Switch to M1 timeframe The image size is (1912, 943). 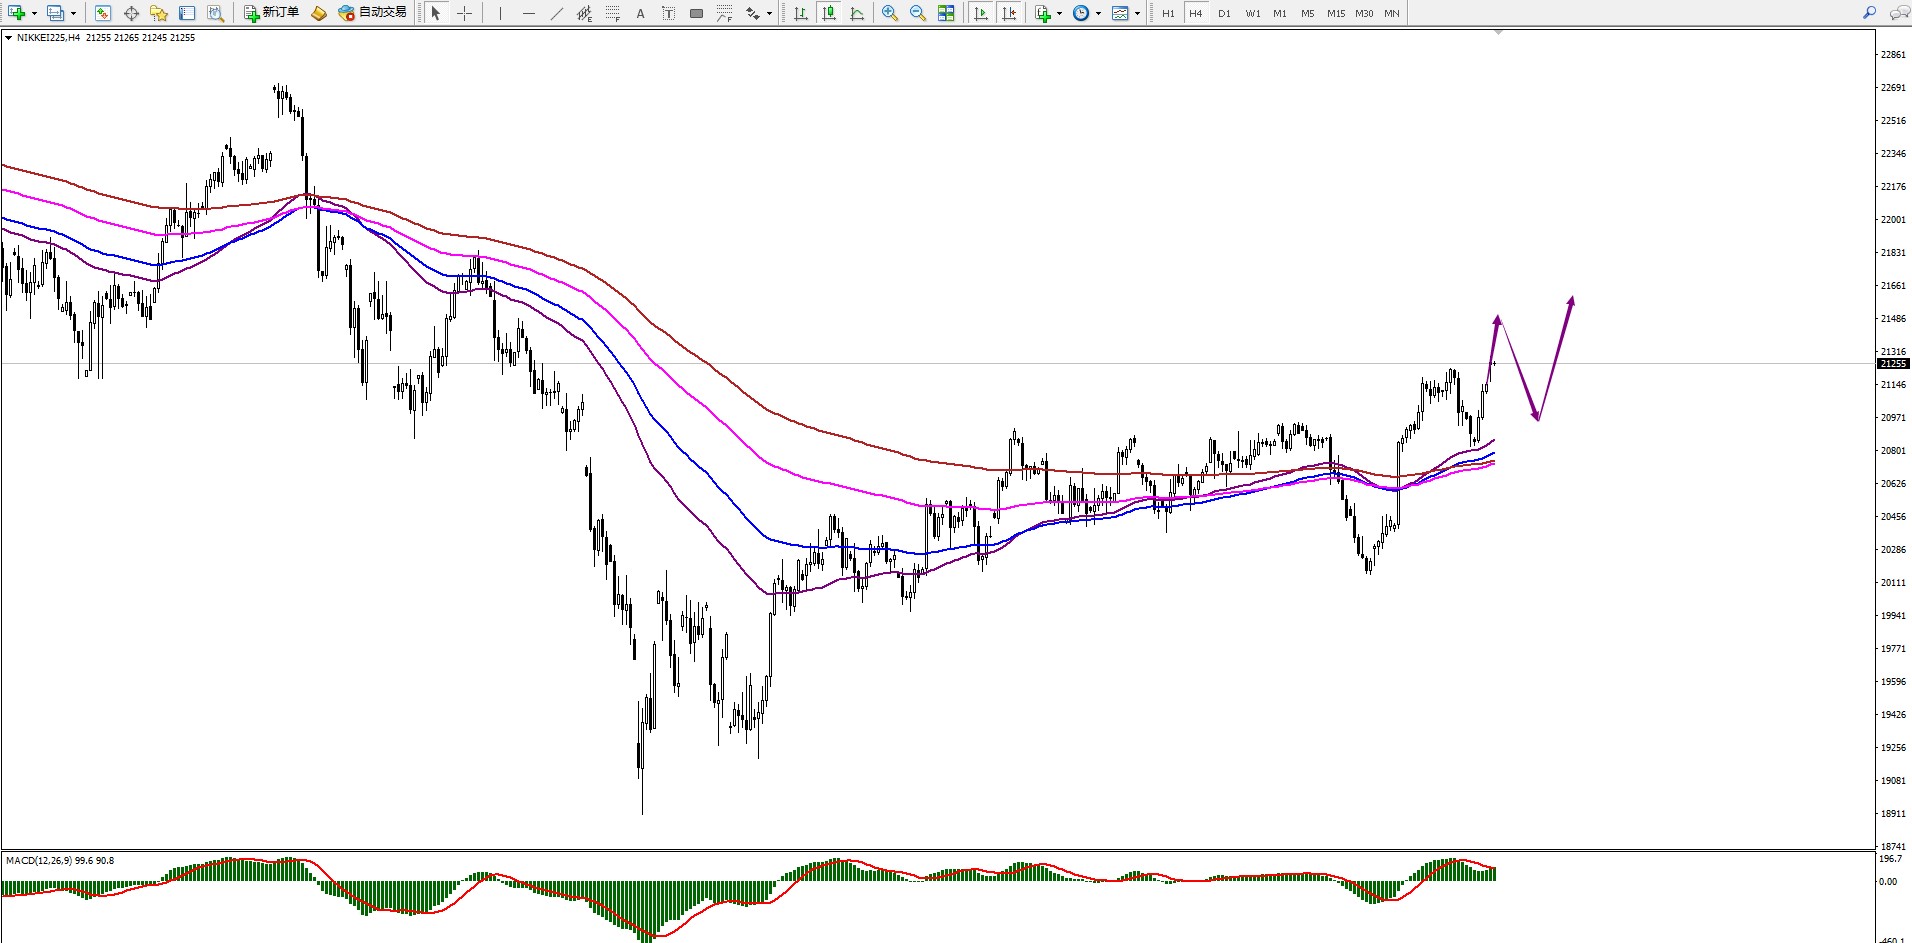click(1280, 13)
